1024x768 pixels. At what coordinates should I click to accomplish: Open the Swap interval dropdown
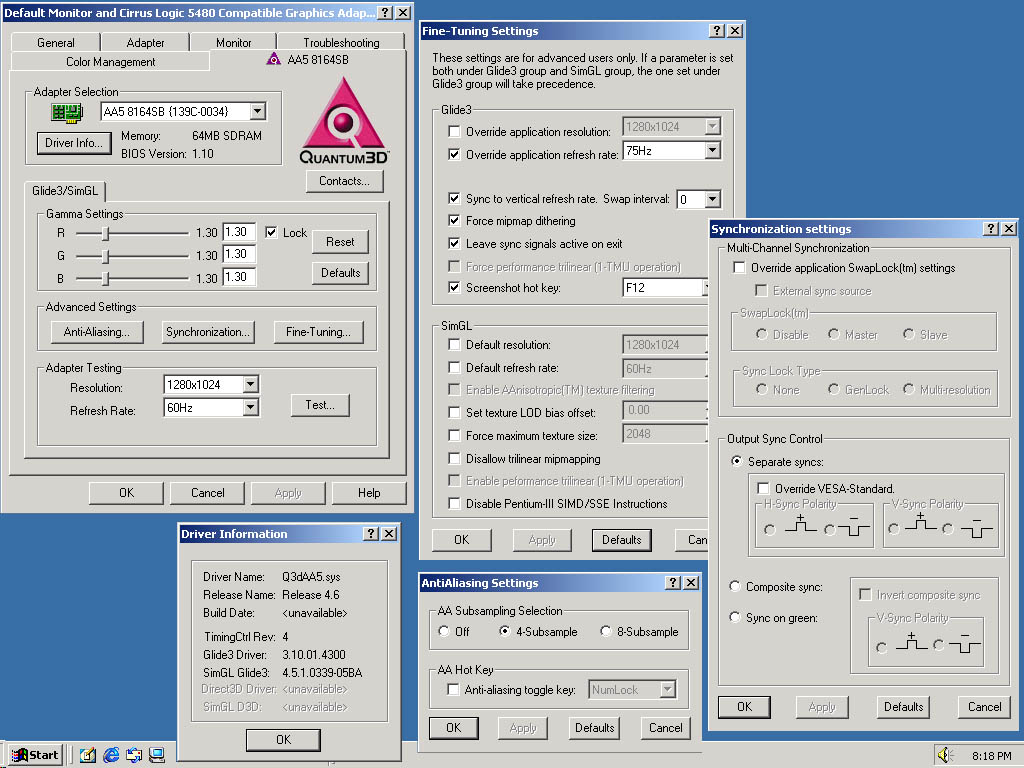(712, 200)
